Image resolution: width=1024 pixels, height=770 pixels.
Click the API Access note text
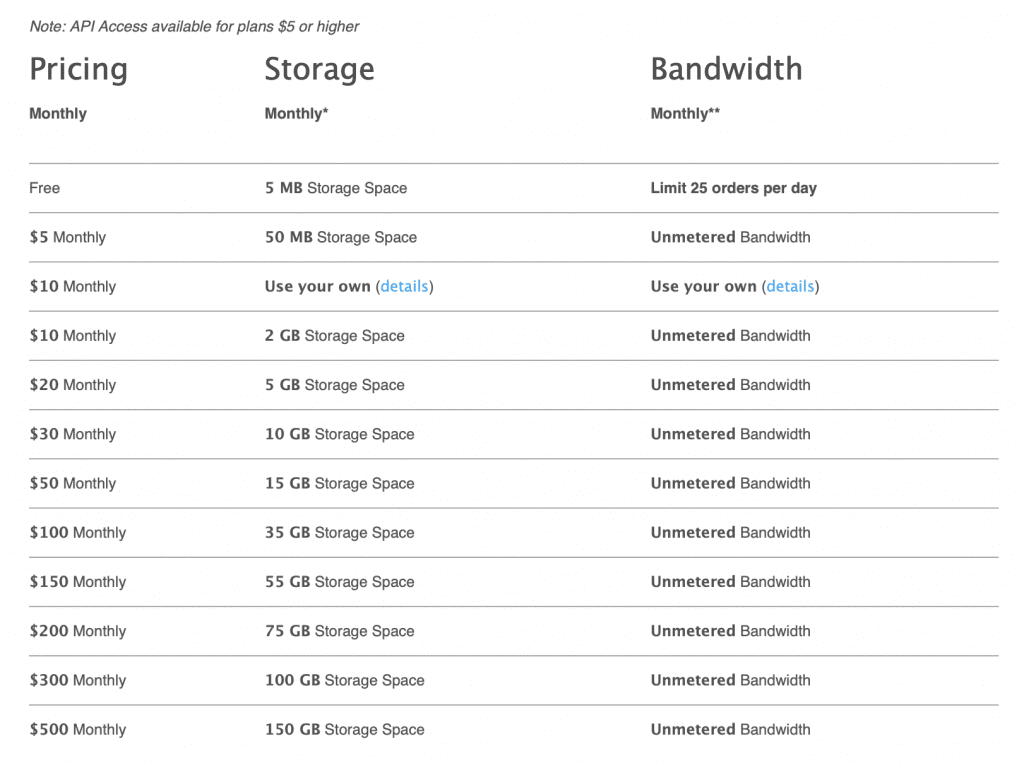194,26
